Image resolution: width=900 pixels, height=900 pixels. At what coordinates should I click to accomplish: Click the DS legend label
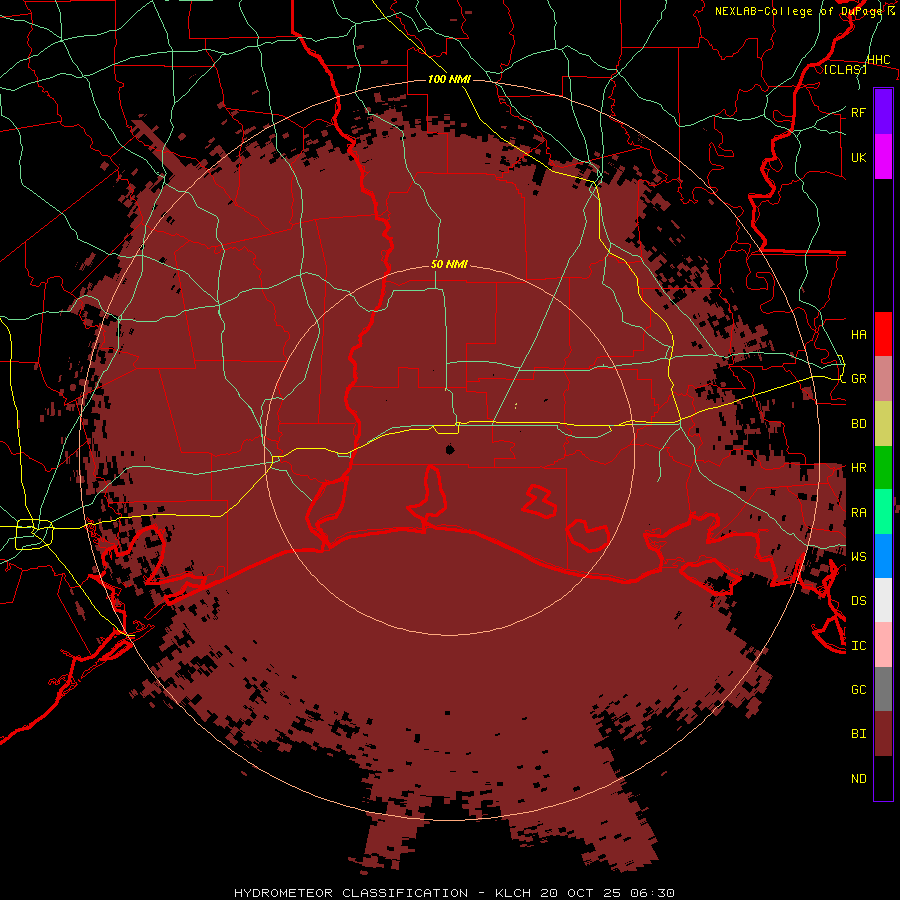coord(858,600)
